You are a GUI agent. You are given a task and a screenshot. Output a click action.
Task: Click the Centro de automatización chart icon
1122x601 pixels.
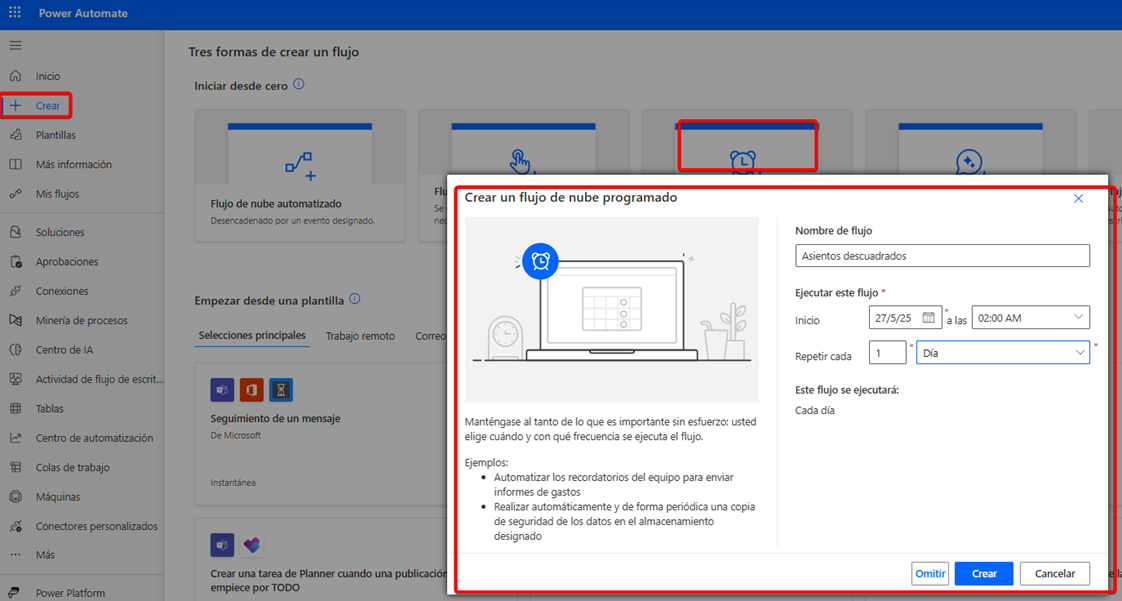click(x=15, y=438)
